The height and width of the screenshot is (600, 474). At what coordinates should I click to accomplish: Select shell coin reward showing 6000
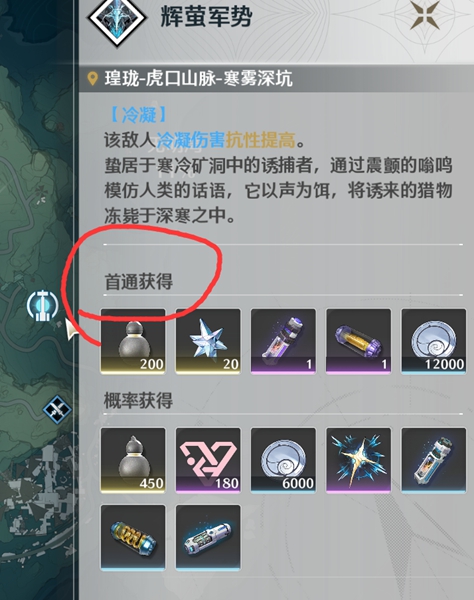tap(283, 460)
